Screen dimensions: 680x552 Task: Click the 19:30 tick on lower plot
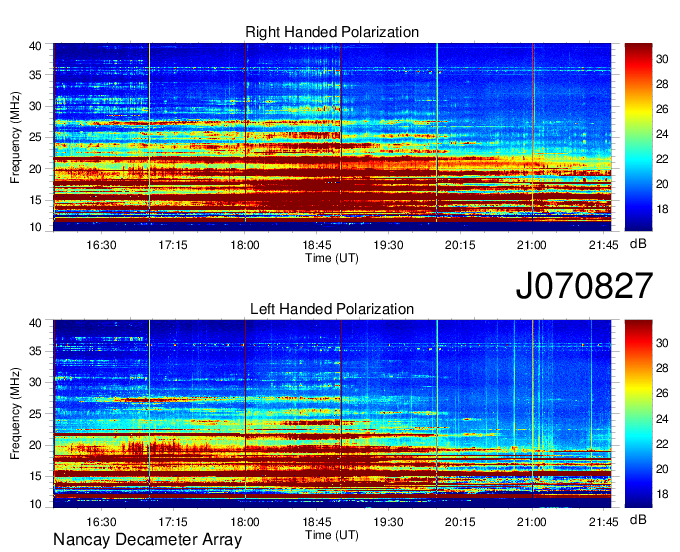(x=388, y=522)
